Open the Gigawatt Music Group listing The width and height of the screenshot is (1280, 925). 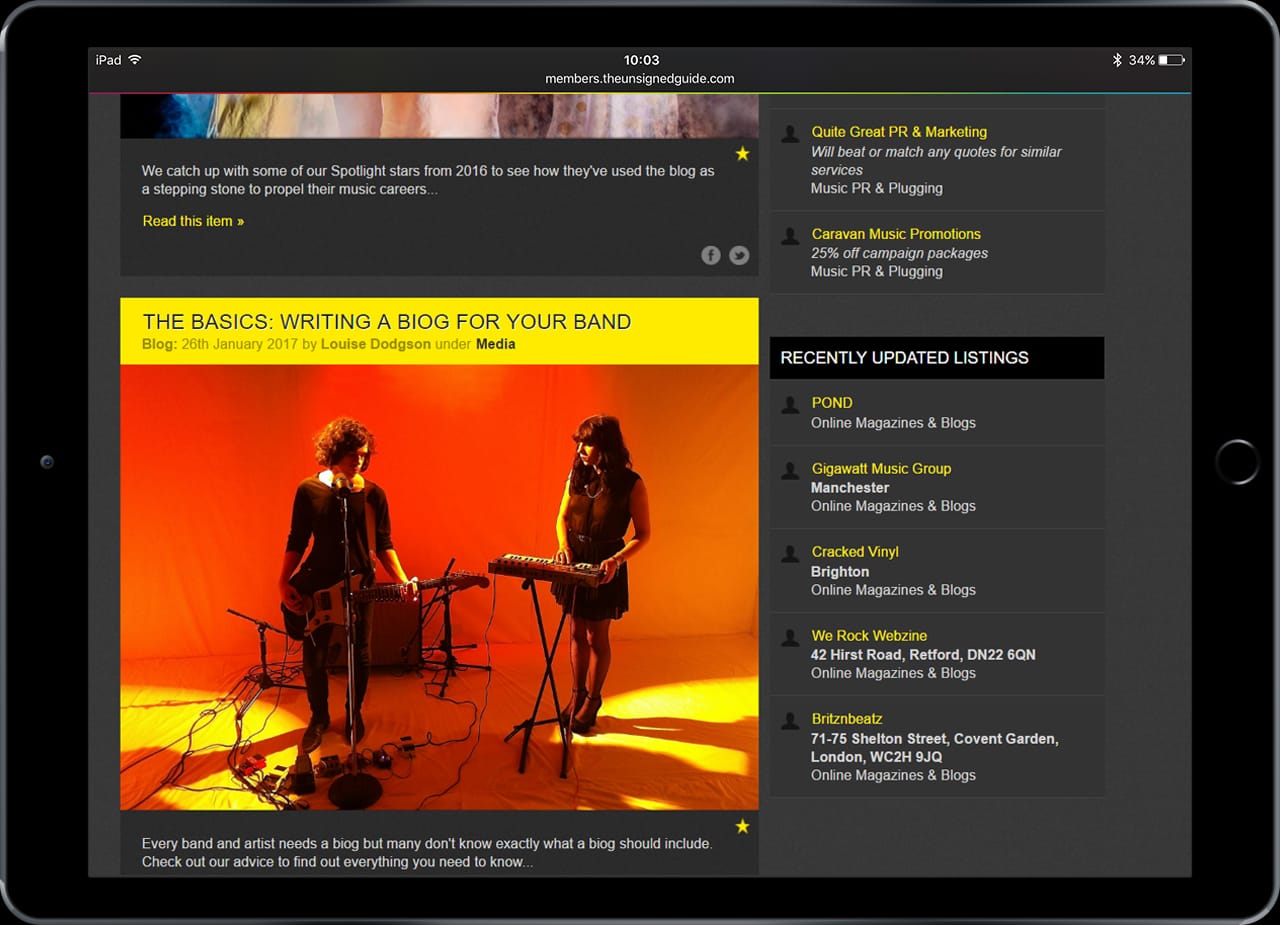click(x=881, y=468)
